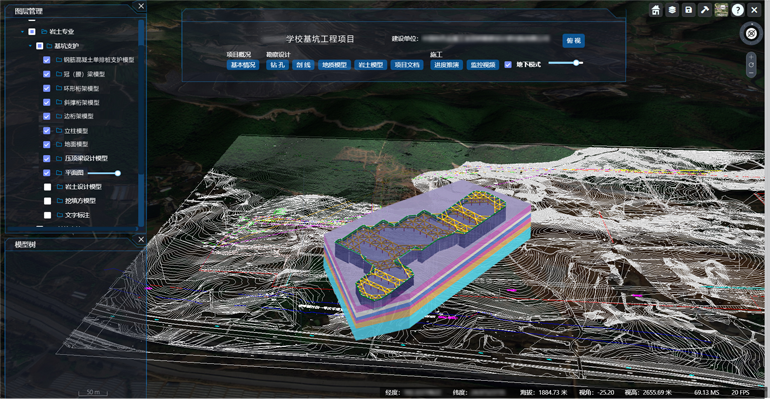Collapse the 岩土专业 tree node

tap(22, 31)
